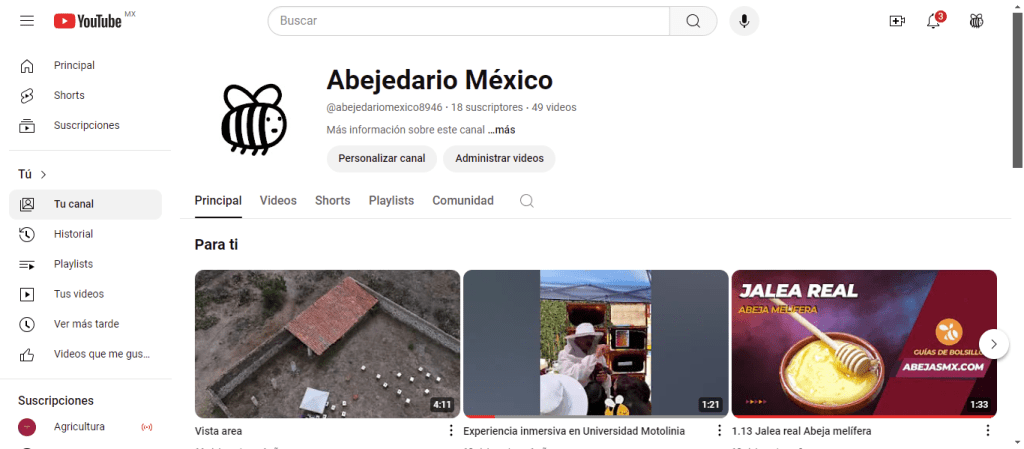Viewport: 1024px width, 449px height.
Task: Open Jalea Real video thumbnail
Action: pyautogui.click(x=863, y=343)
